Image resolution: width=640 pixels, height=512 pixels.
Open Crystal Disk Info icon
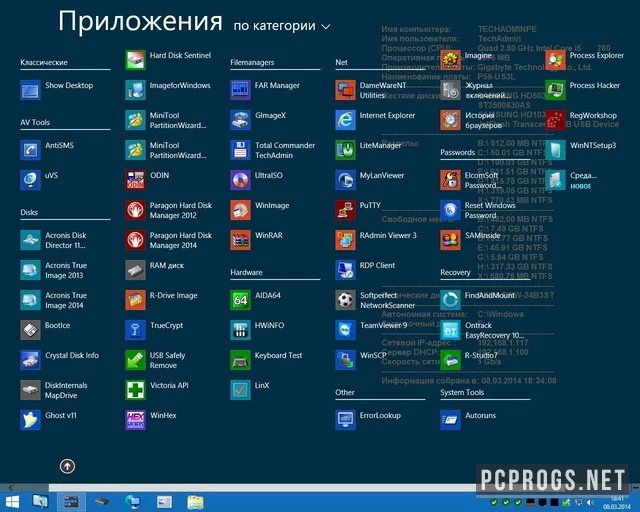click(30, 360)
